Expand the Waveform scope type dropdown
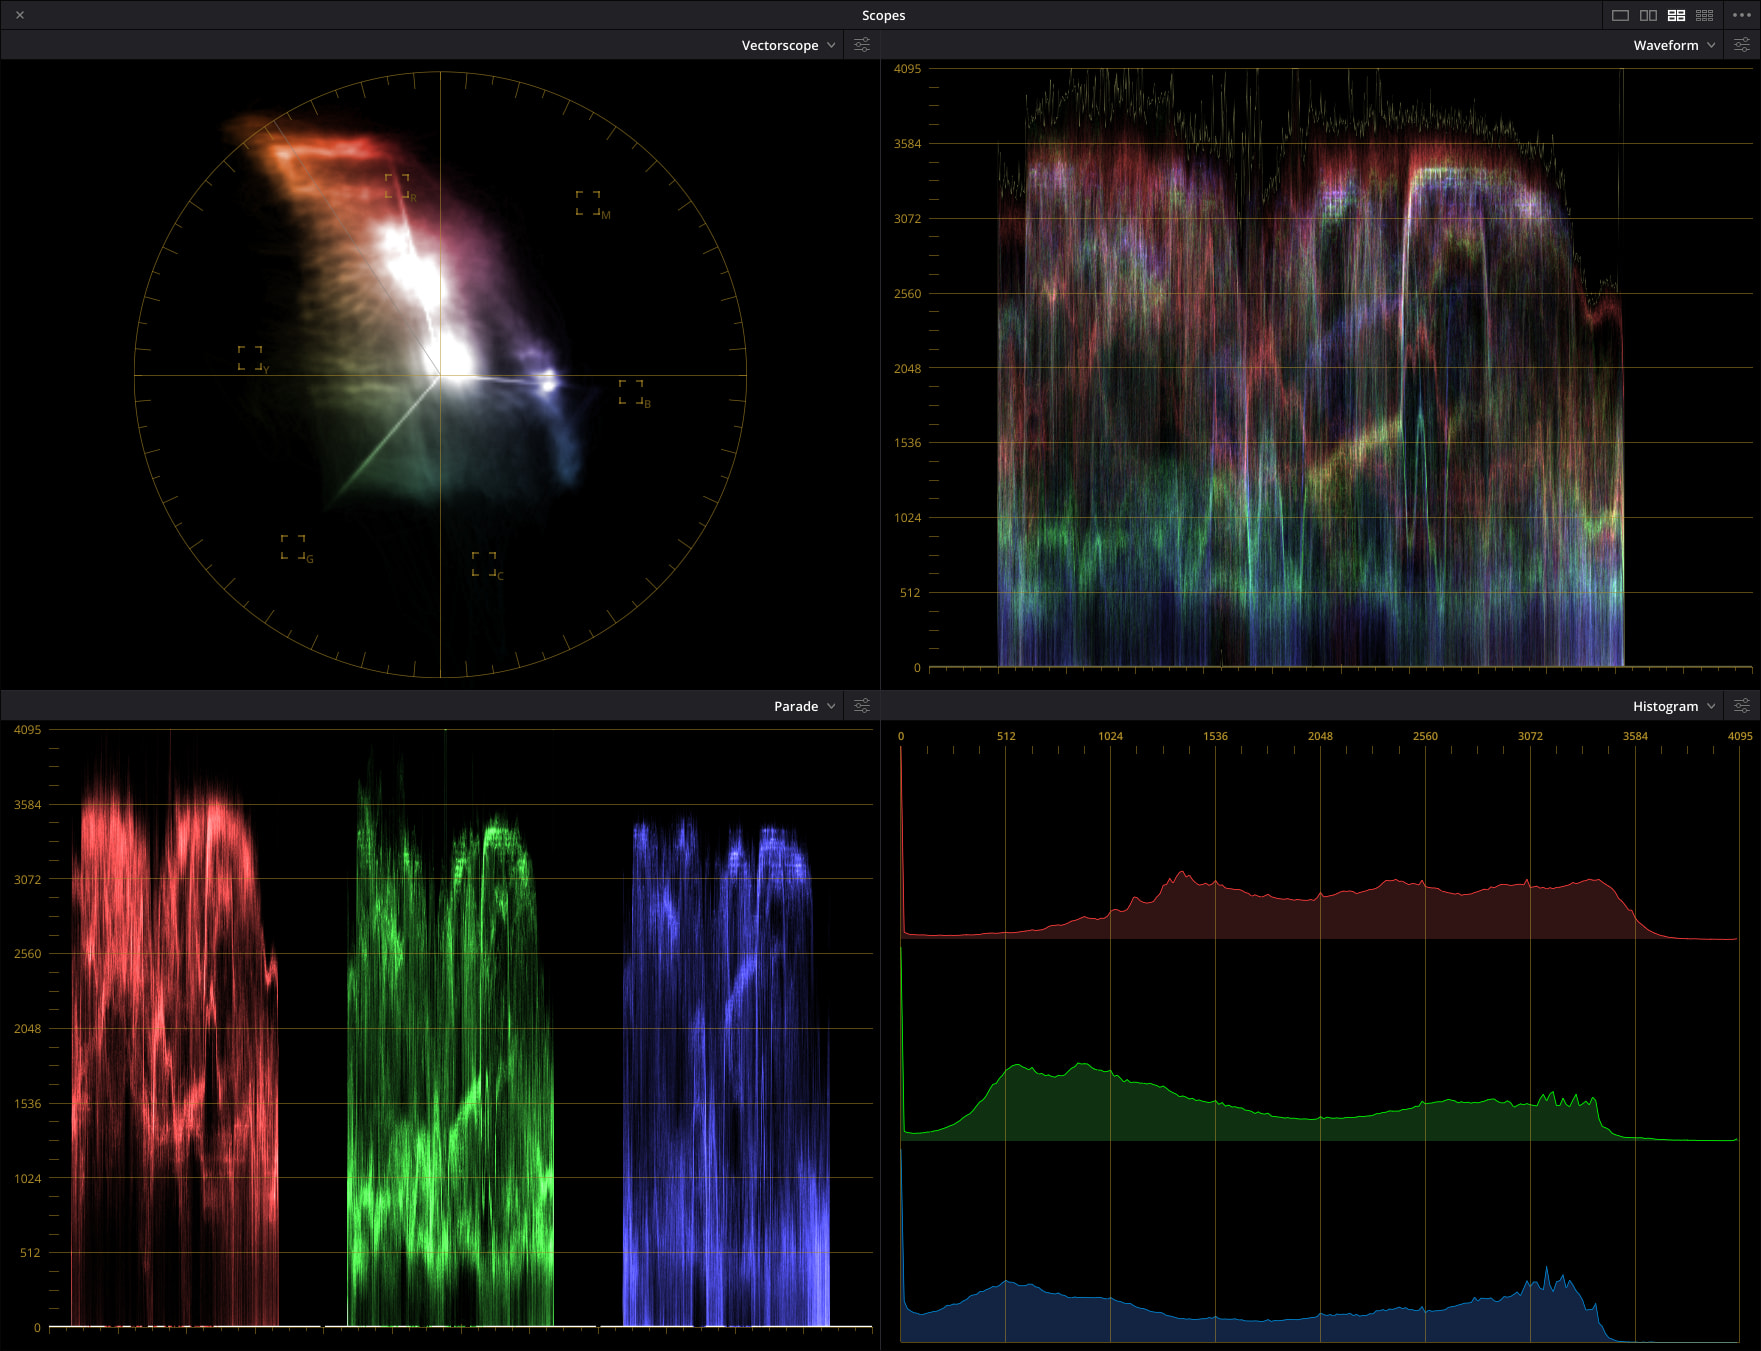Screen dimensions: 1761x1351 1674,45
